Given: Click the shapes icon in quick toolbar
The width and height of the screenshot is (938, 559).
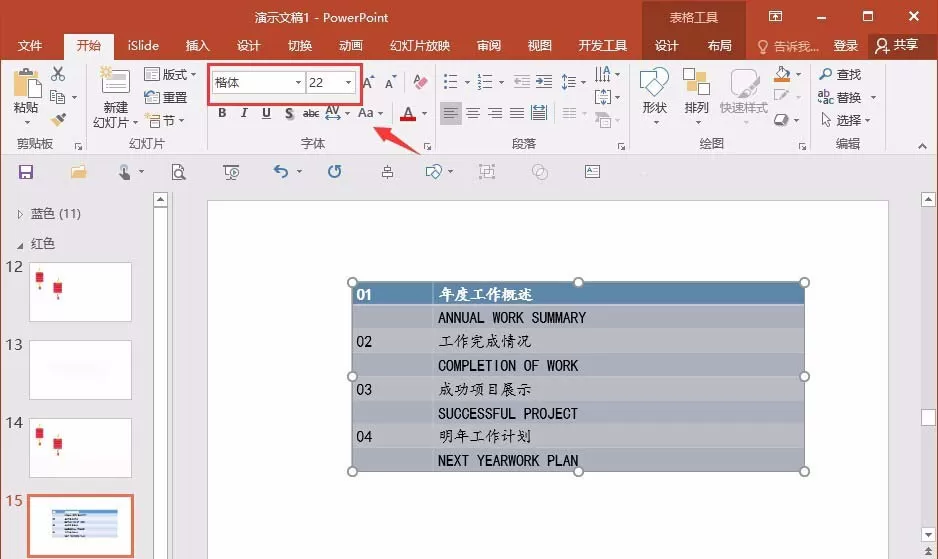Looking at the screenshot, I should (x=434, y=172).
